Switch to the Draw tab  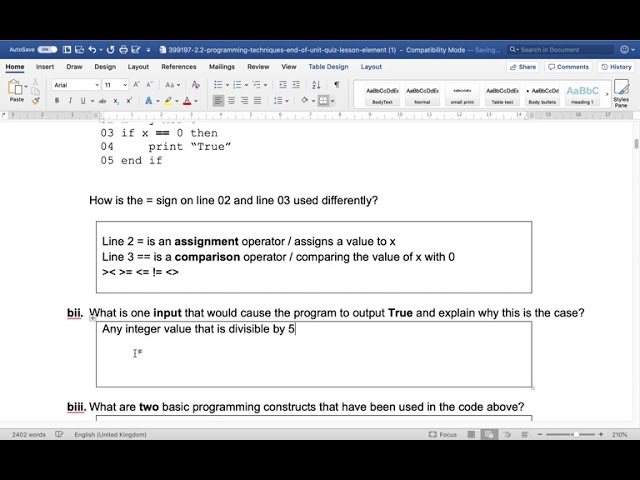pos(74,67)
